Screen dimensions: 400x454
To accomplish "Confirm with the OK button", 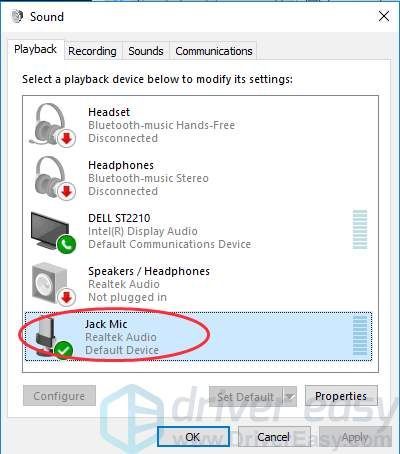I will (x=193, y=436).
